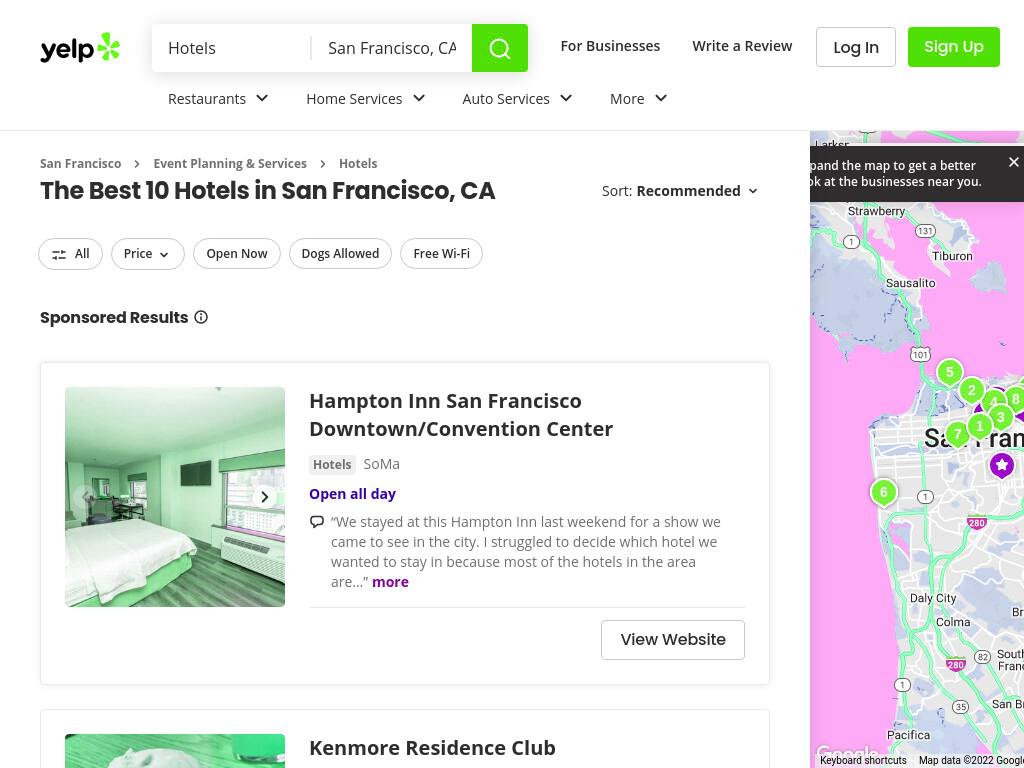The width and height of the screenshot is (1024, 768).
Task: Click the Kenmore Residence Club photo
Action: coord(175,751)
